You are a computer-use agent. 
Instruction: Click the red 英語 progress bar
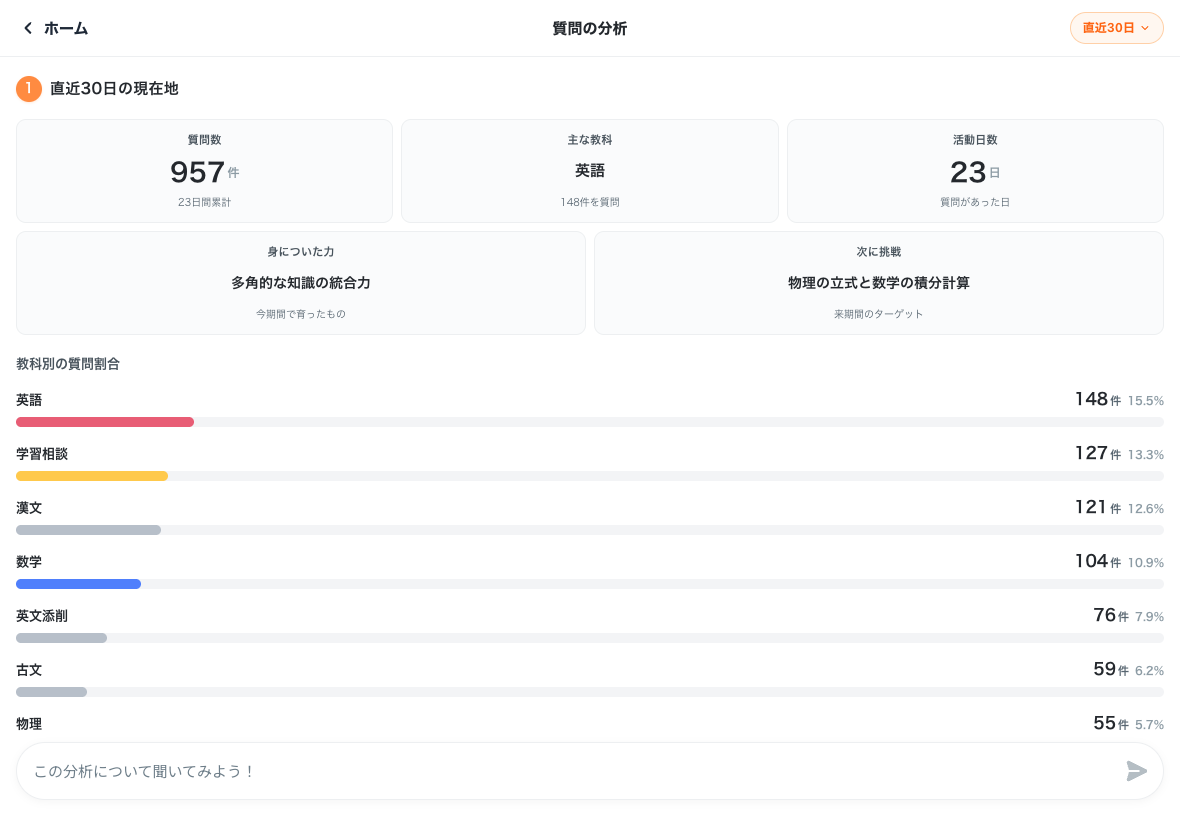105,422
